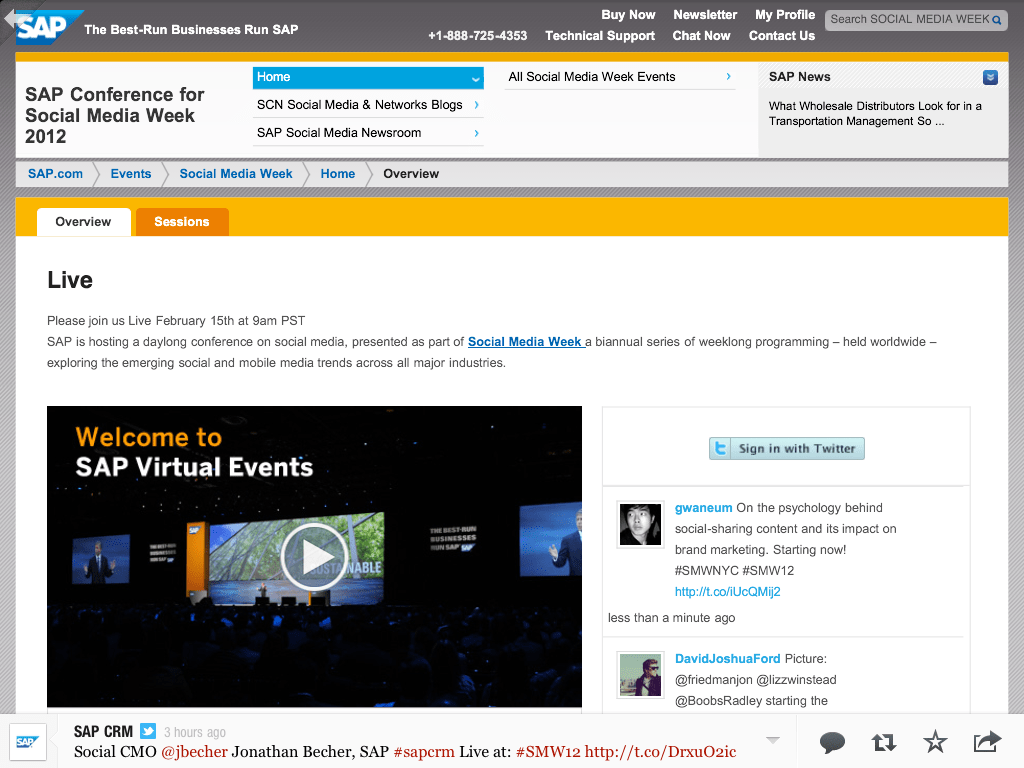The image size is (1024, 768).
Task: Click Sign in with Twitter button
Action: pos(787,449)
